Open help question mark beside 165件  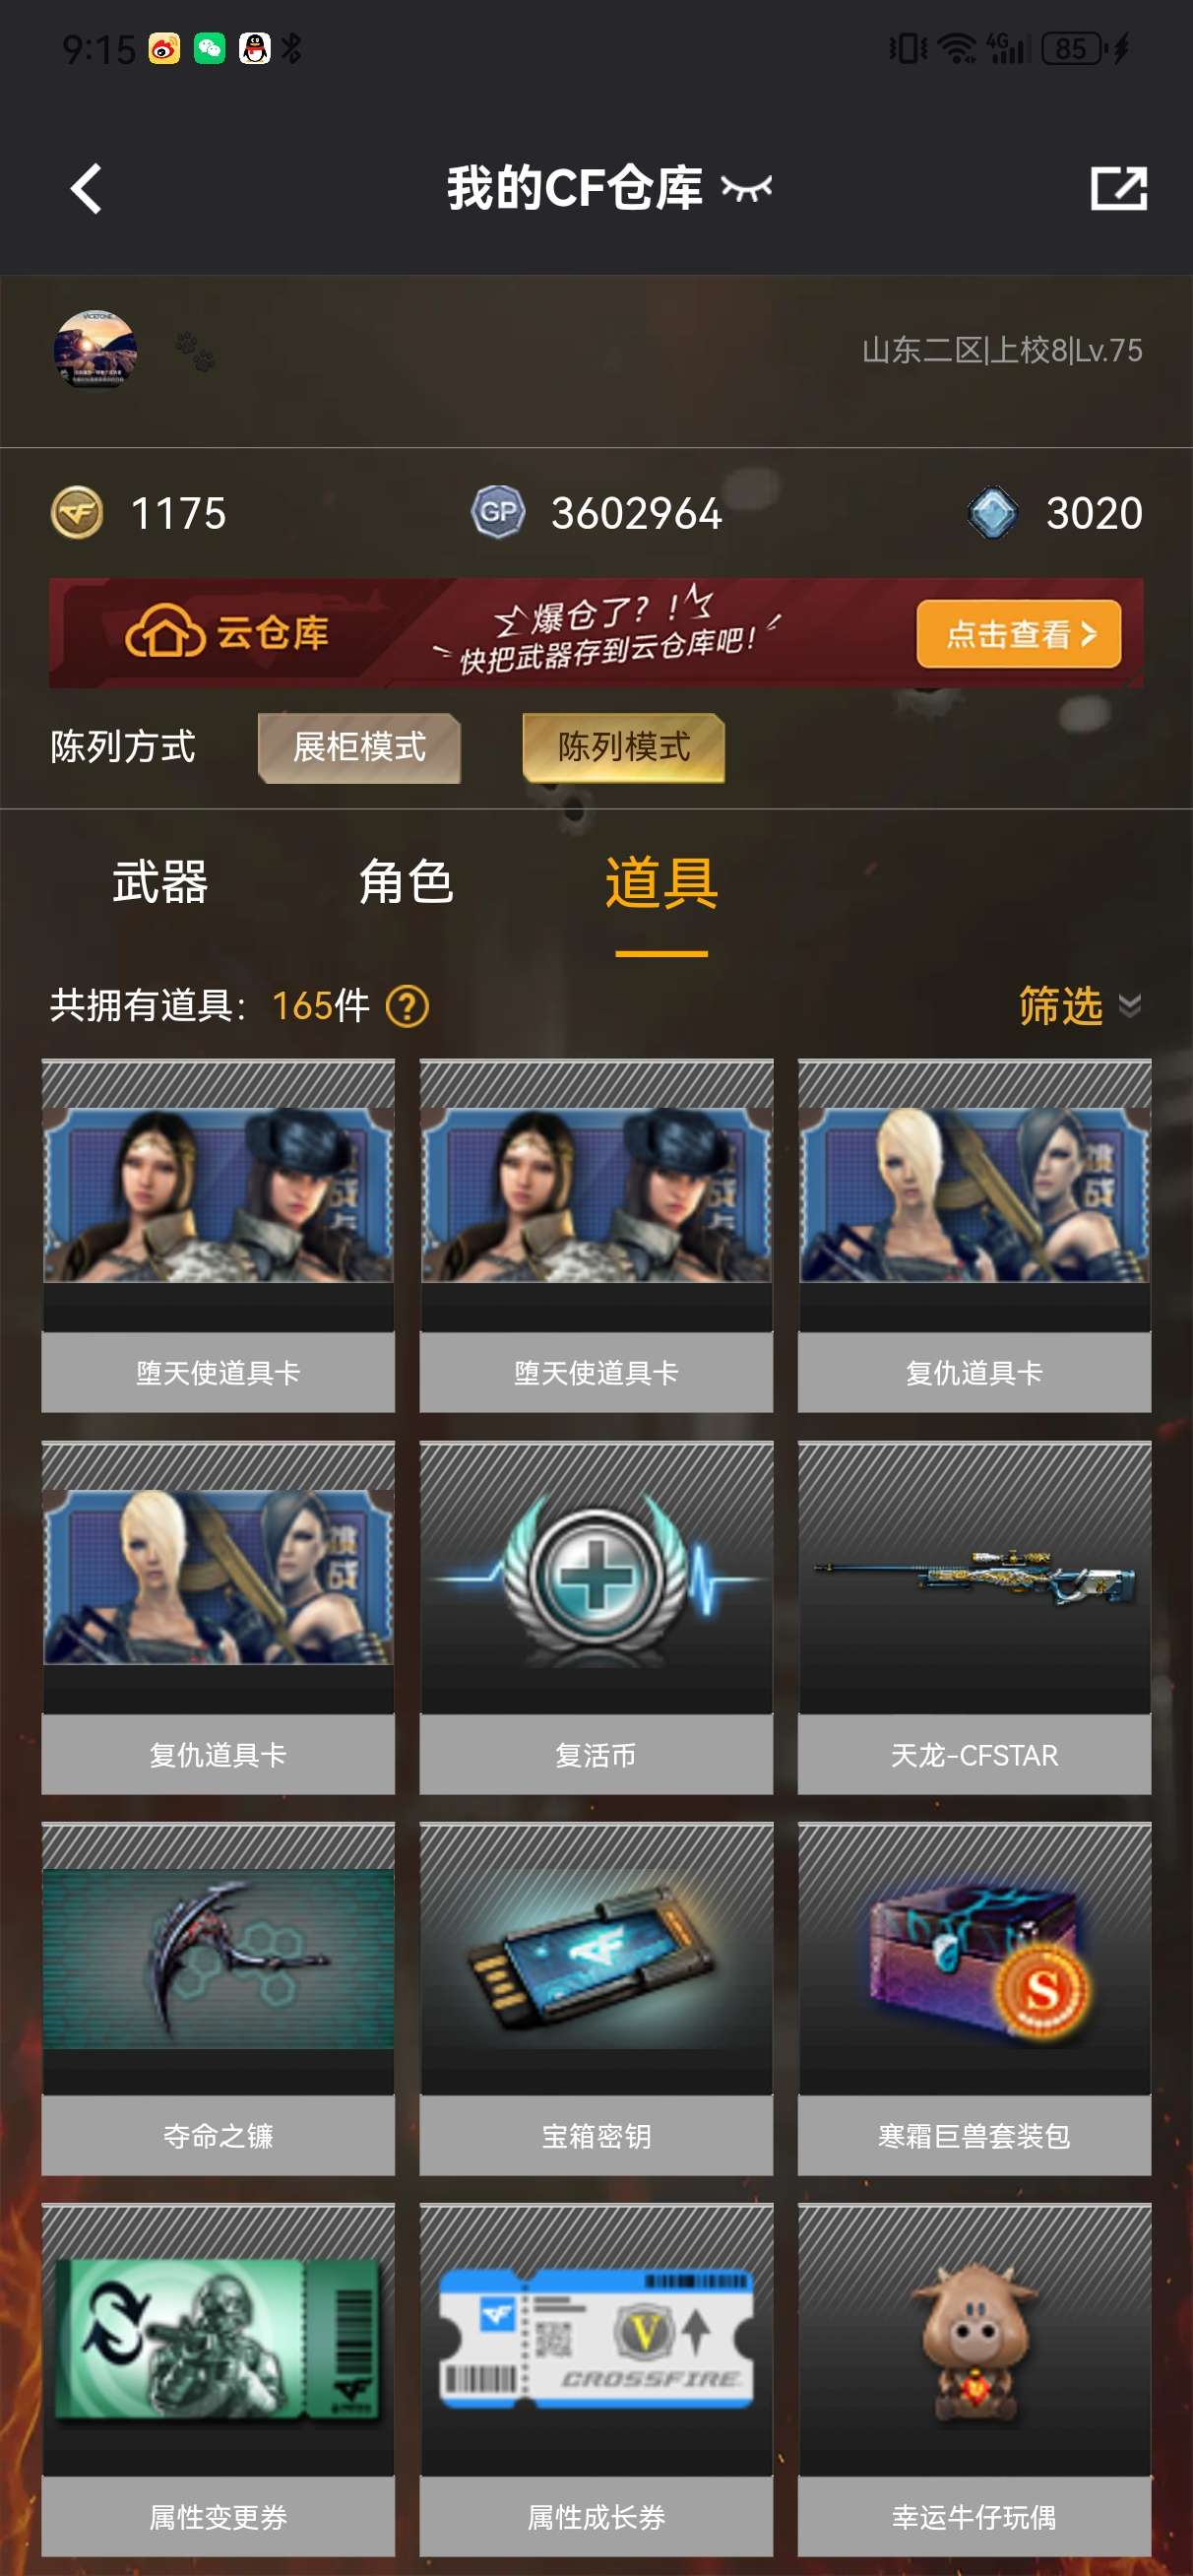click(407, 1006)
